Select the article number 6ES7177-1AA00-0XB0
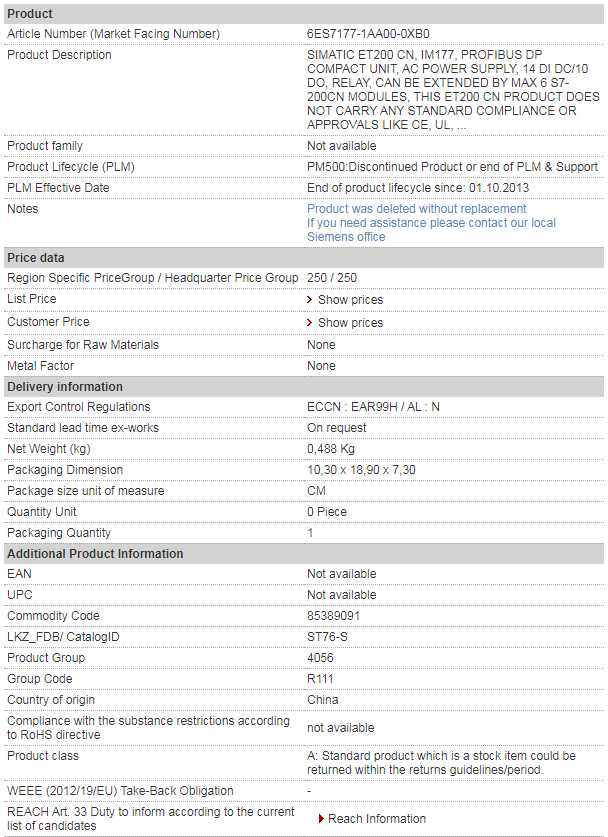The image size is (608, 837). click(368, 34)
